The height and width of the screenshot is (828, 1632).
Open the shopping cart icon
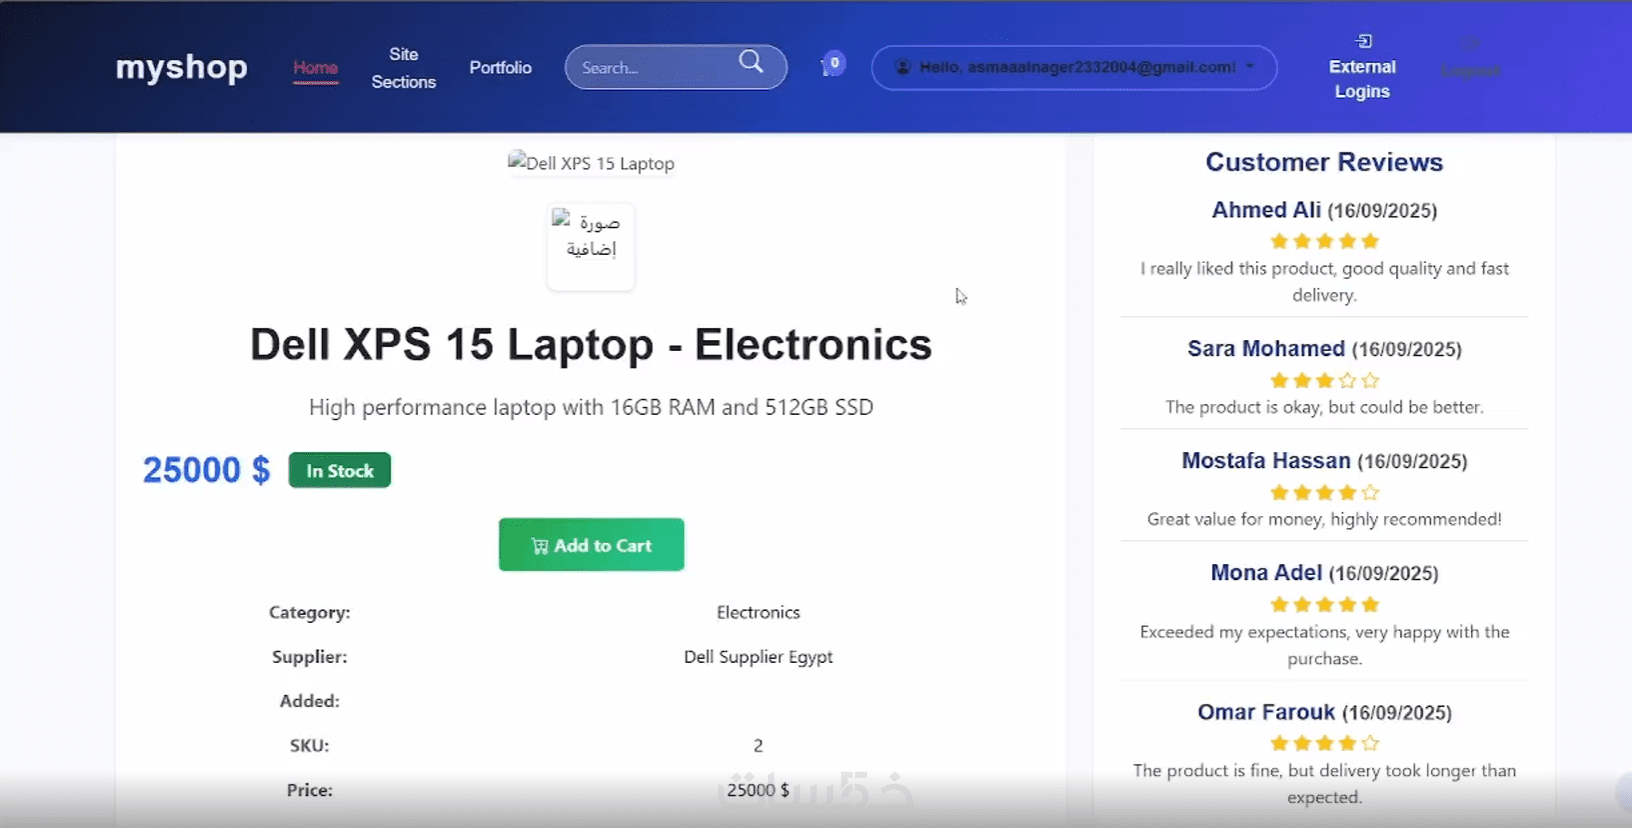832,66
